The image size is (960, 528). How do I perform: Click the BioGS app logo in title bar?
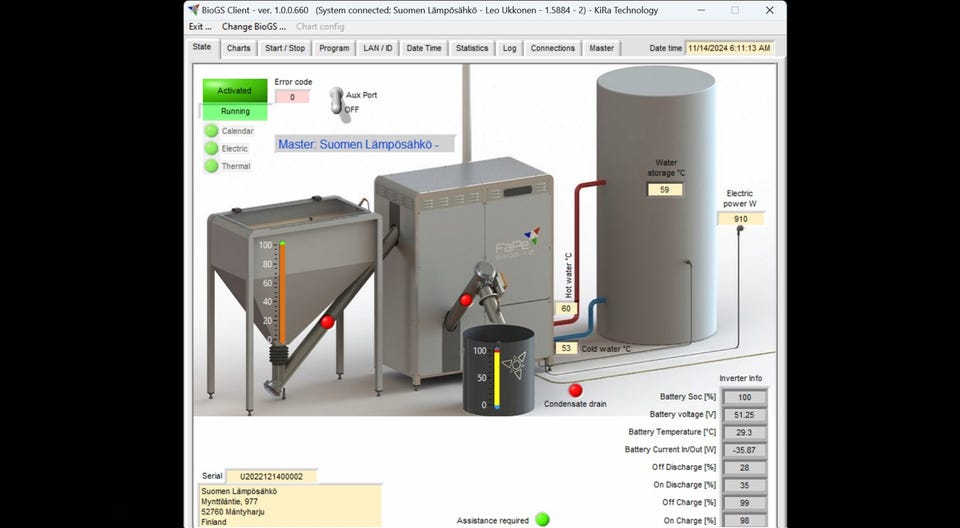click(x=193, y=10)
